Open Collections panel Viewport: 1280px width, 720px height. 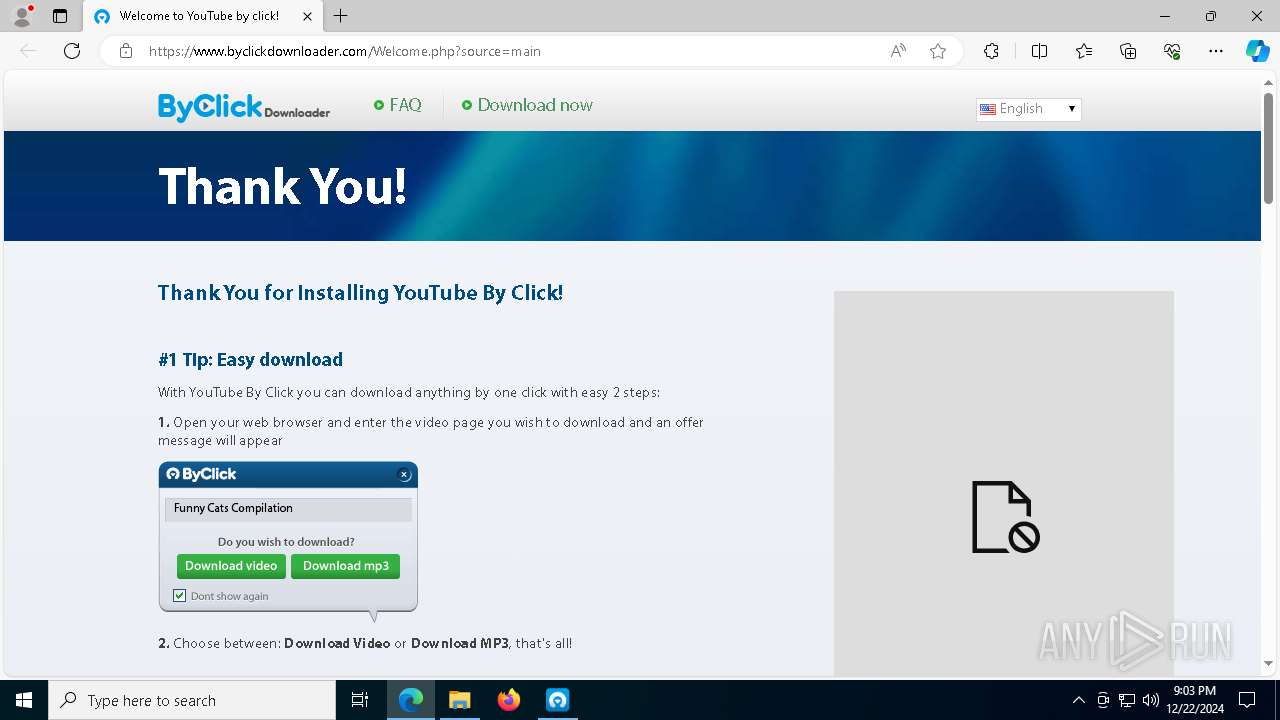coord(1128,51)
